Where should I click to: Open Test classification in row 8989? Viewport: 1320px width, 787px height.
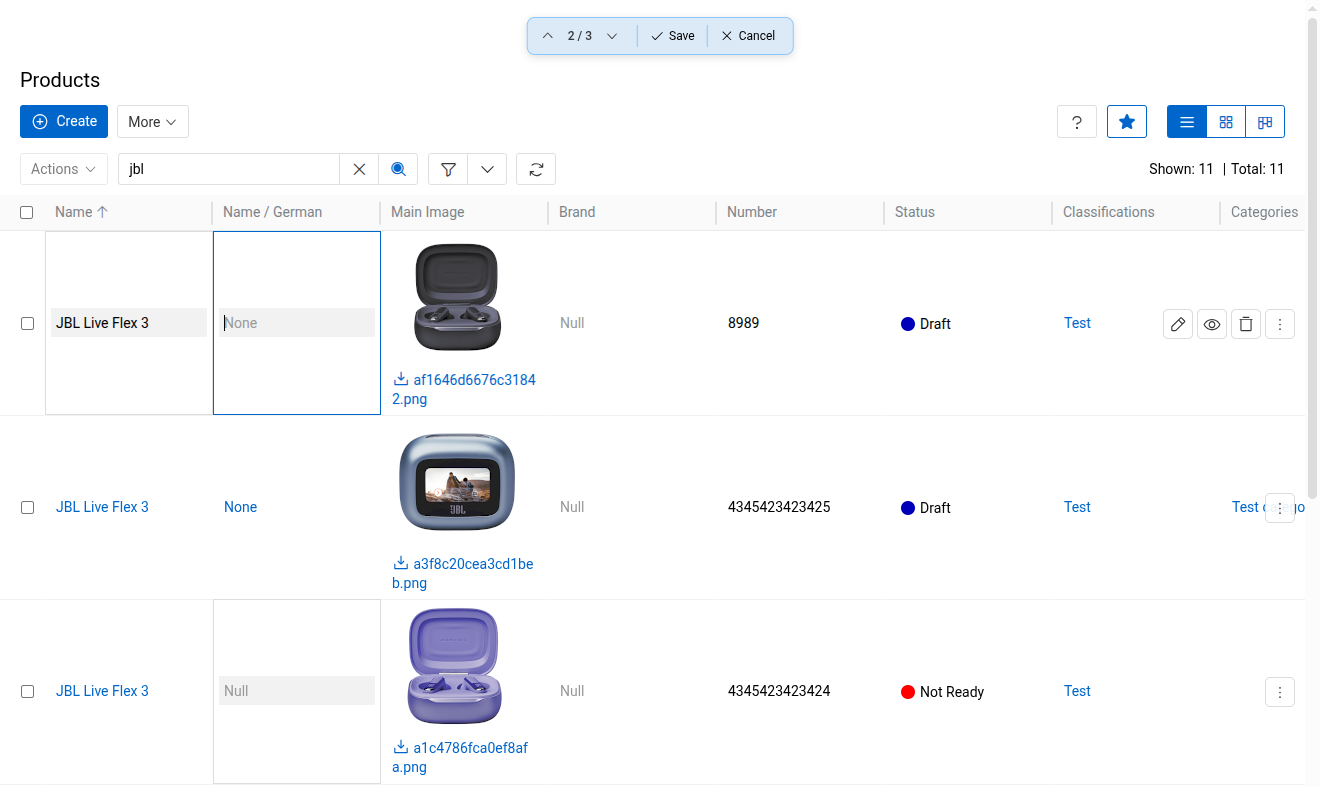(1077, 323)
